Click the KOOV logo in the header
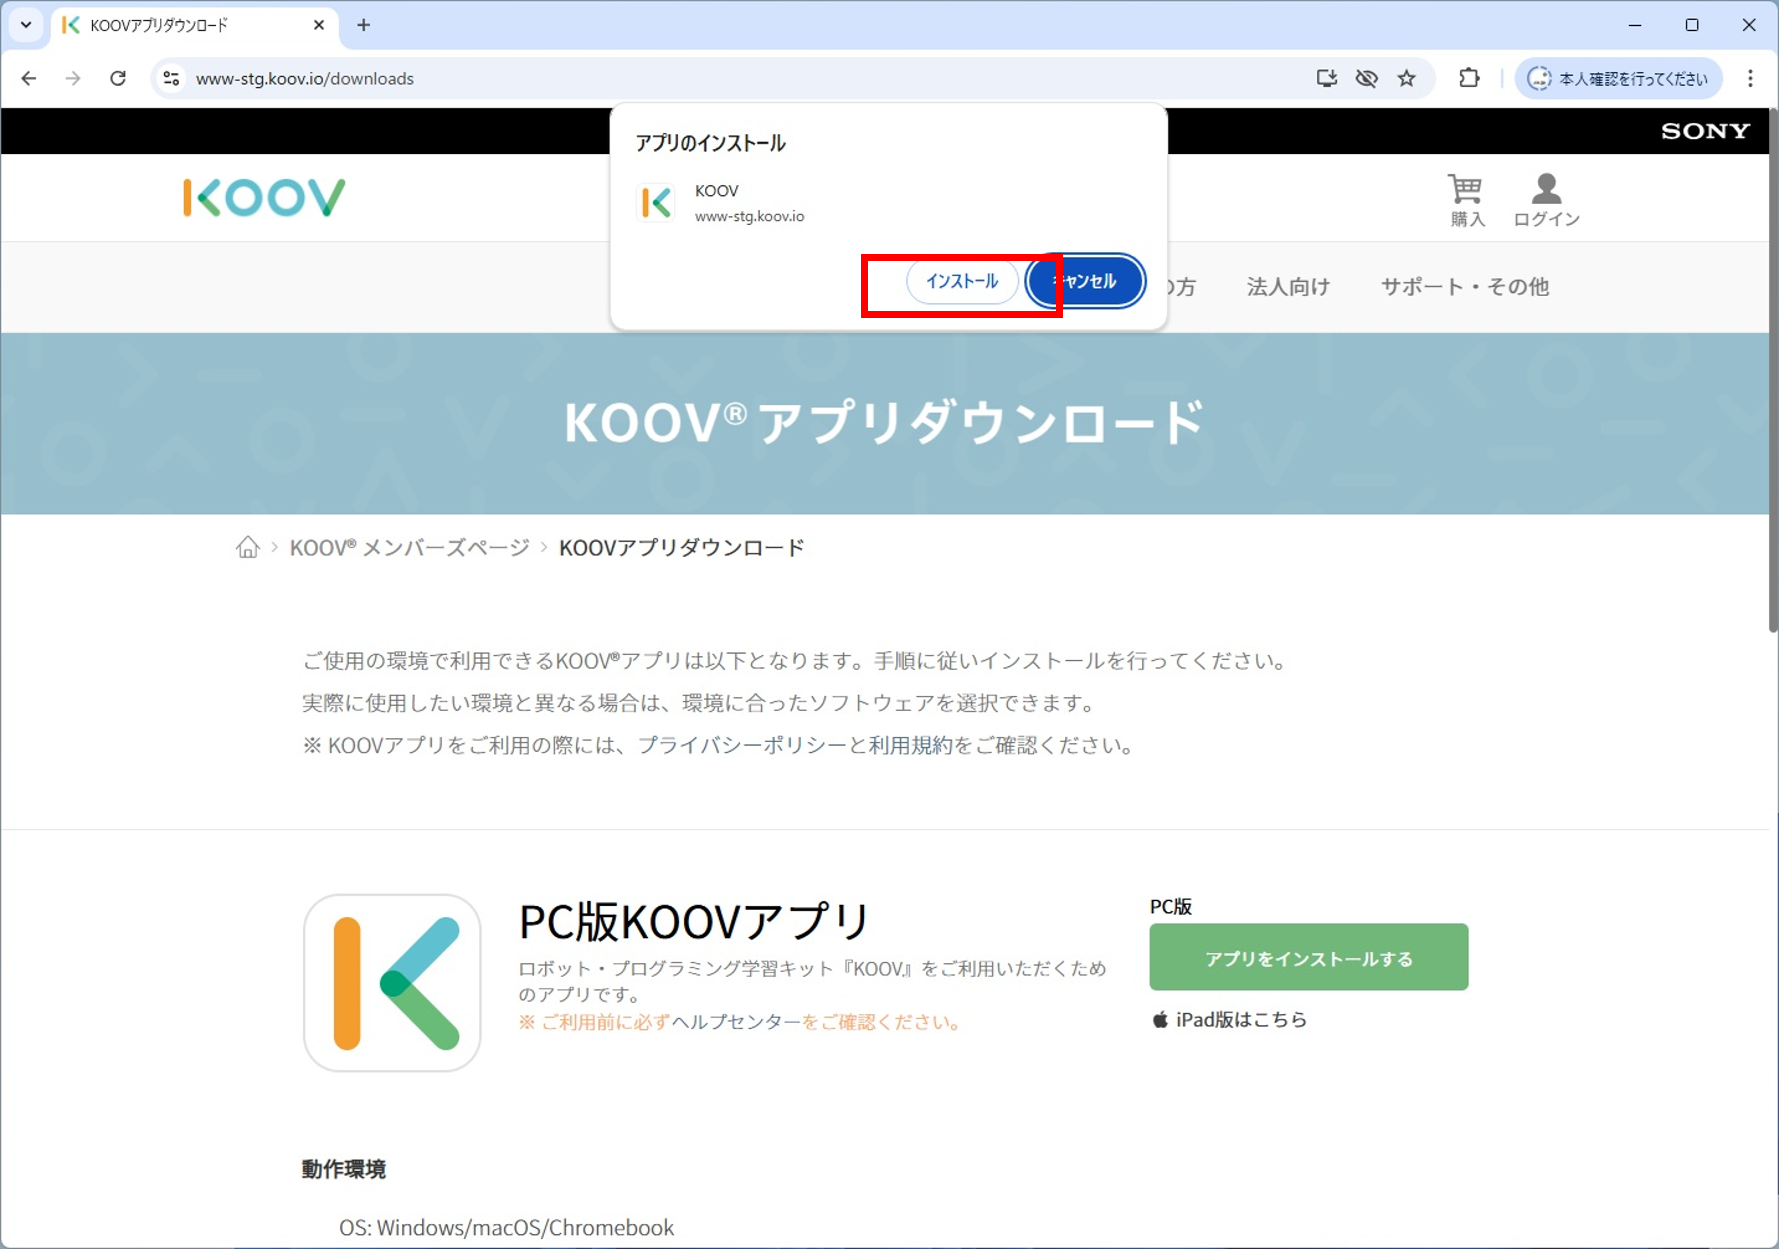Viewport: 1779px width, 1249px height. coord(264,197)
